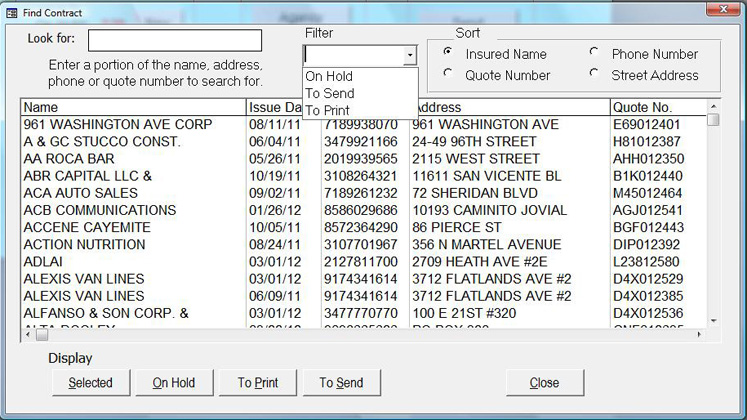Select the Insured Name sort option

pos(447,51)
